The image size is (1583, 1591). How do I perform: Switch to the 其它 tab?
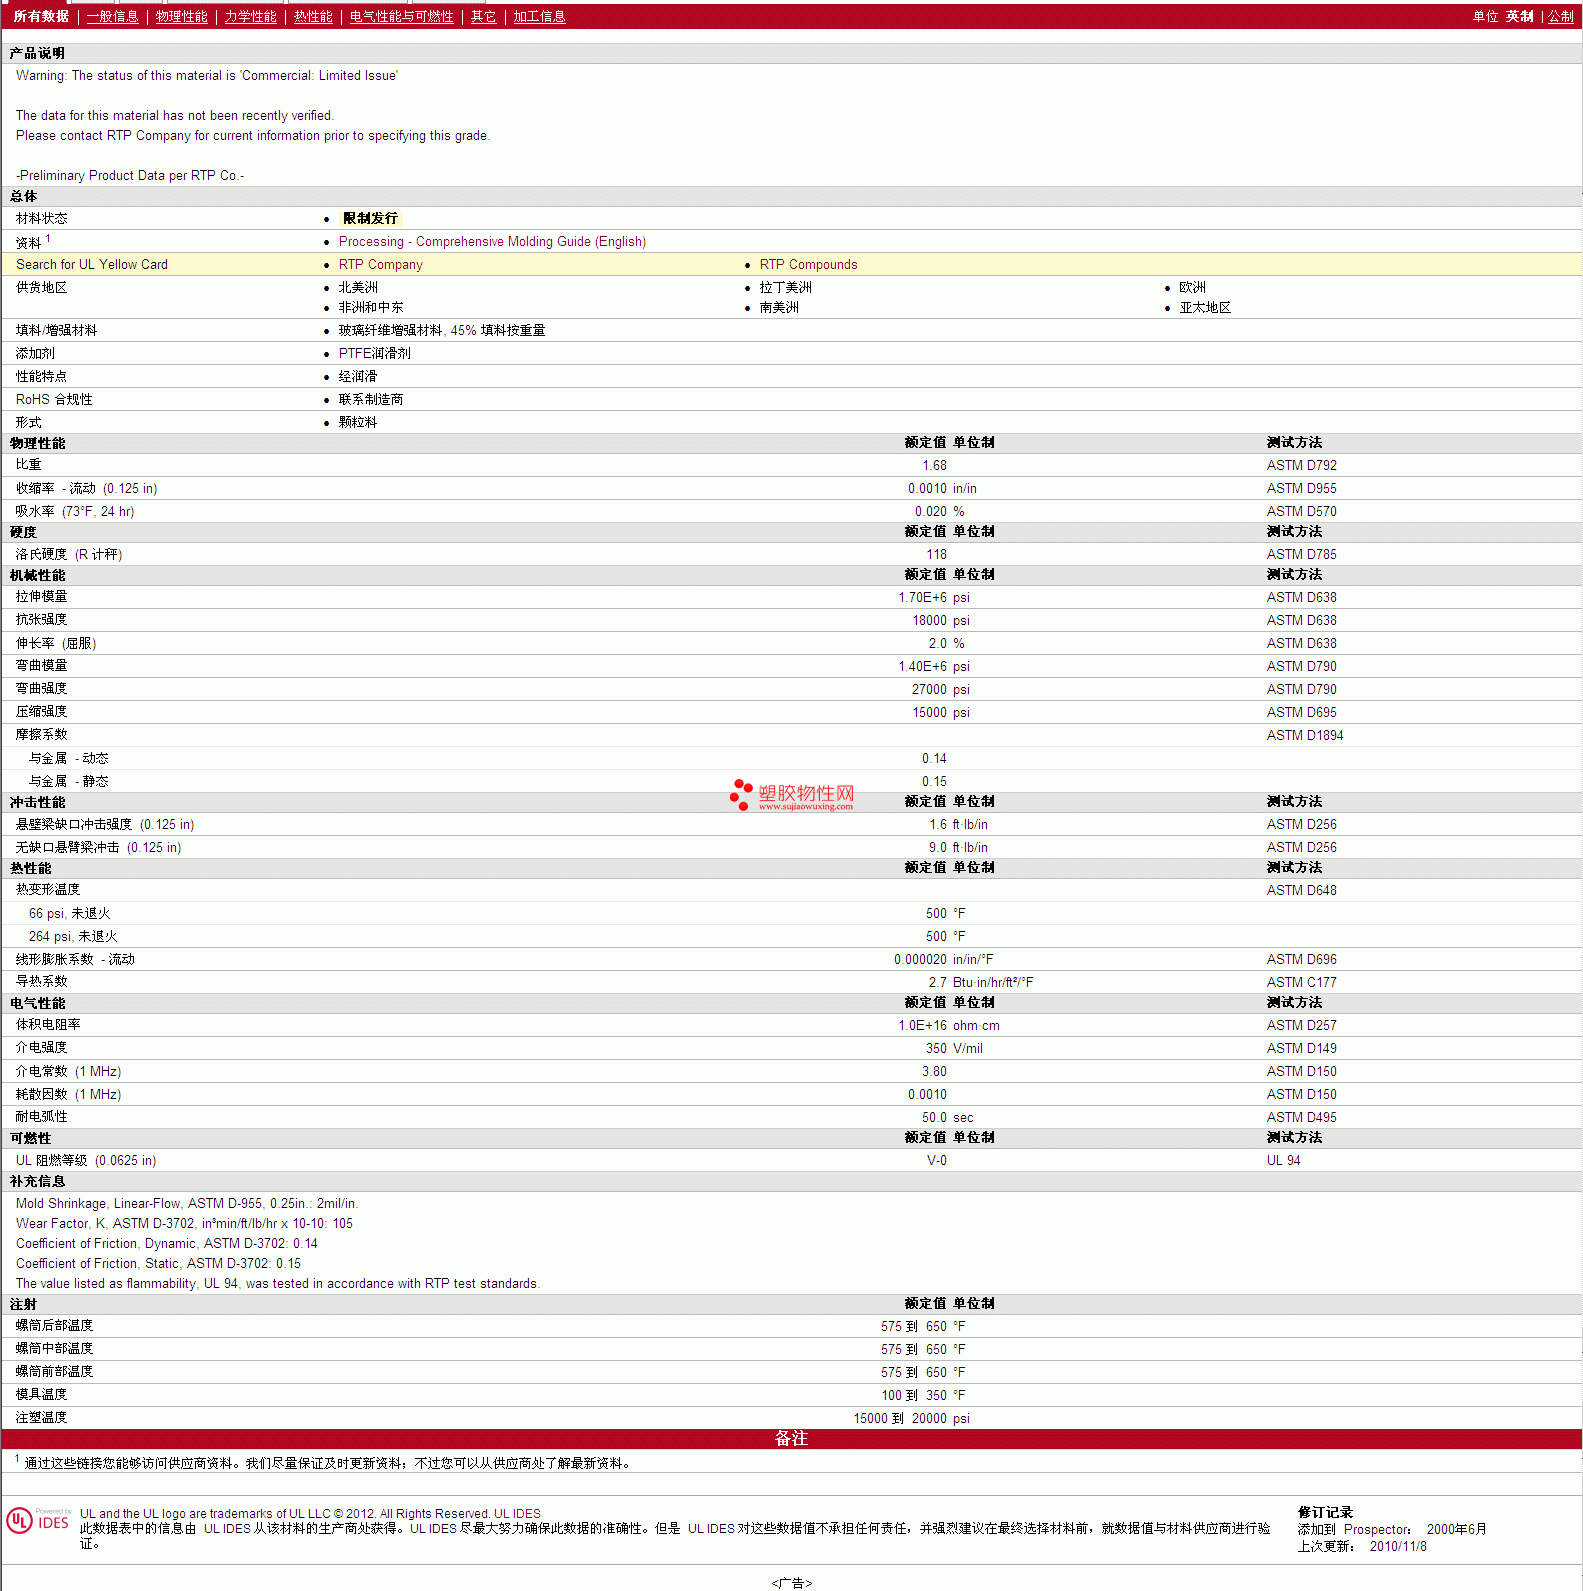click(483, 16)
